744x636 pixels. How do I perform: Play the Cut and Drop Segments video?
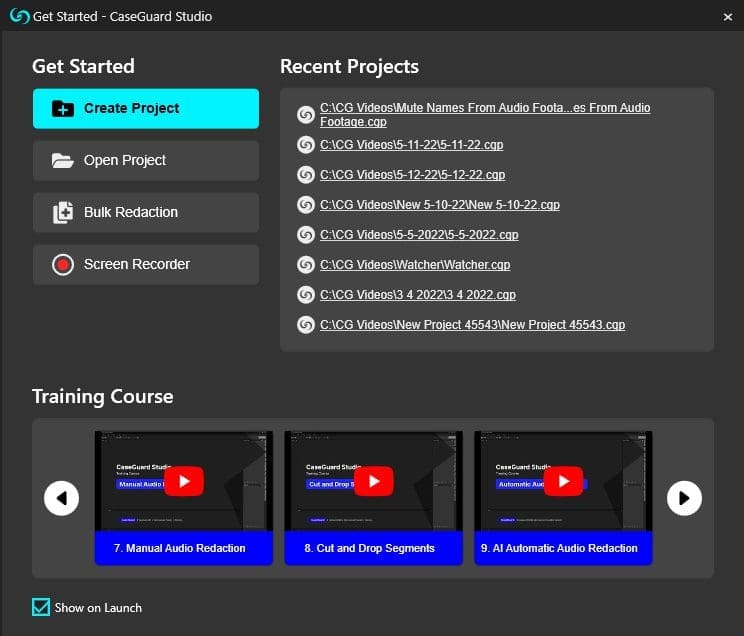(x=374, y=481)
